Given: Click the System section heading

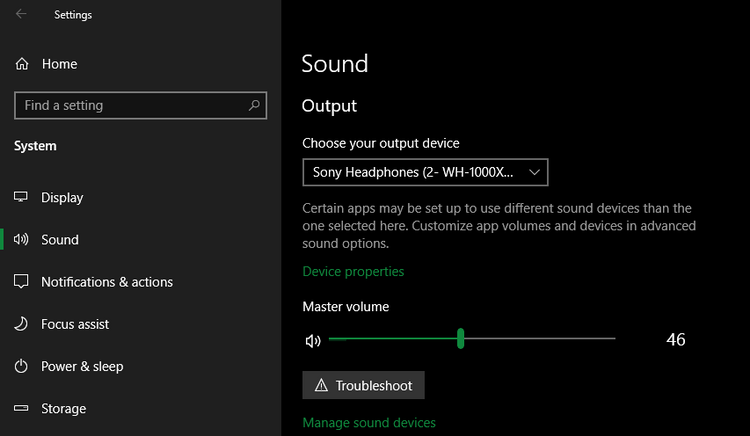Looking at the screenshot, I should point(35,146).
